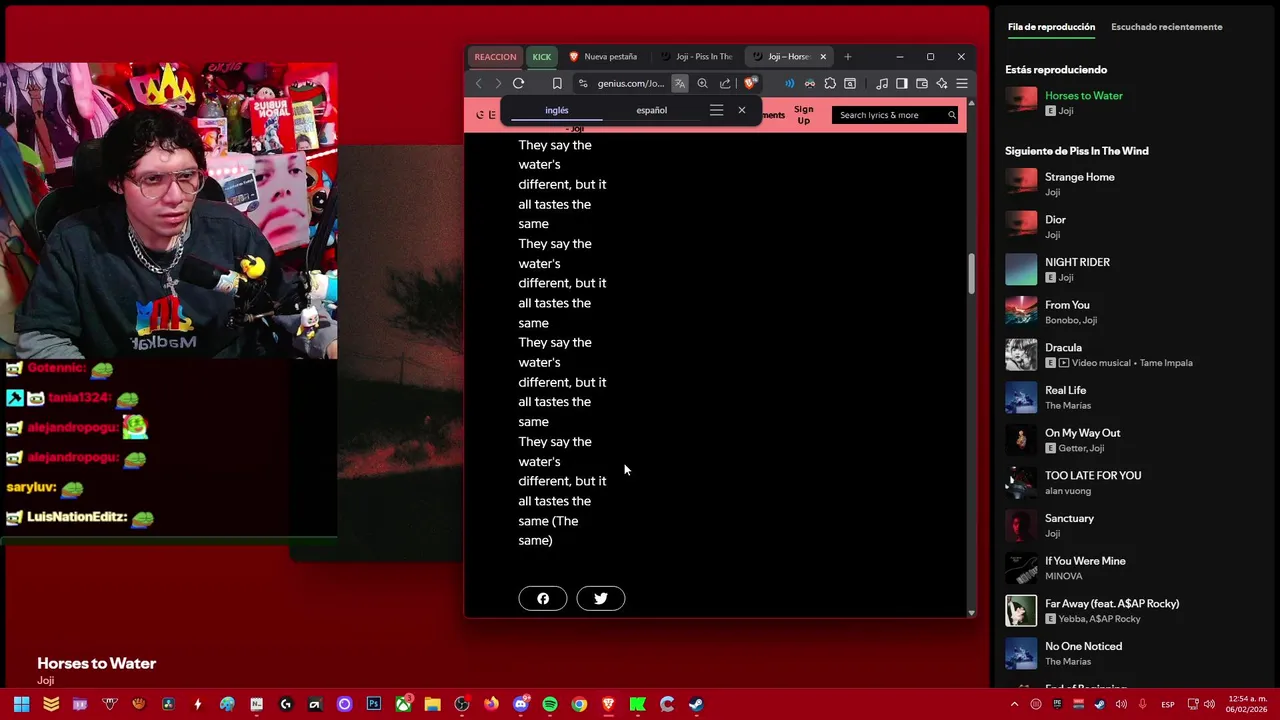The image size is (1280, 720).
Task: Select the inglés tab in the translate popup
Action: 557,110
